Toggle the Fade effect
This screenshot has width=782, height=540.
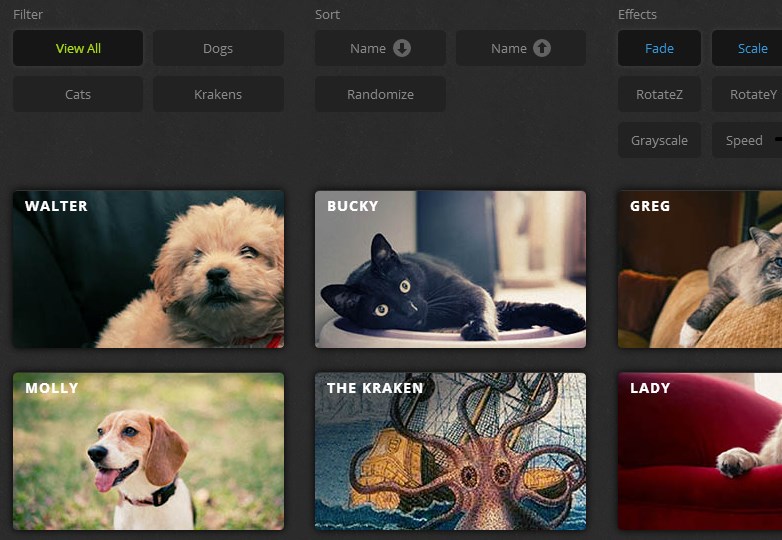[x=659, y=48]
